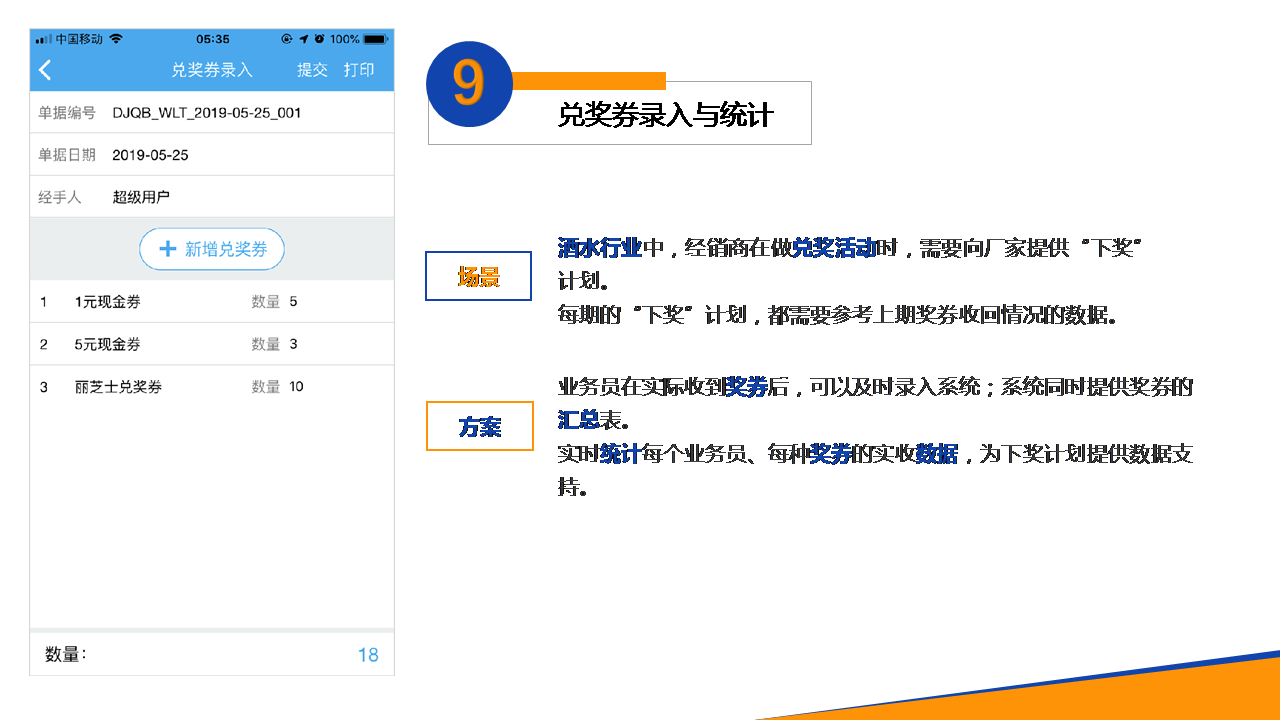The width and height of the screenshot is (1280, 720).
Task: Click the battery icon in status bar
Action: click(375, 39)
